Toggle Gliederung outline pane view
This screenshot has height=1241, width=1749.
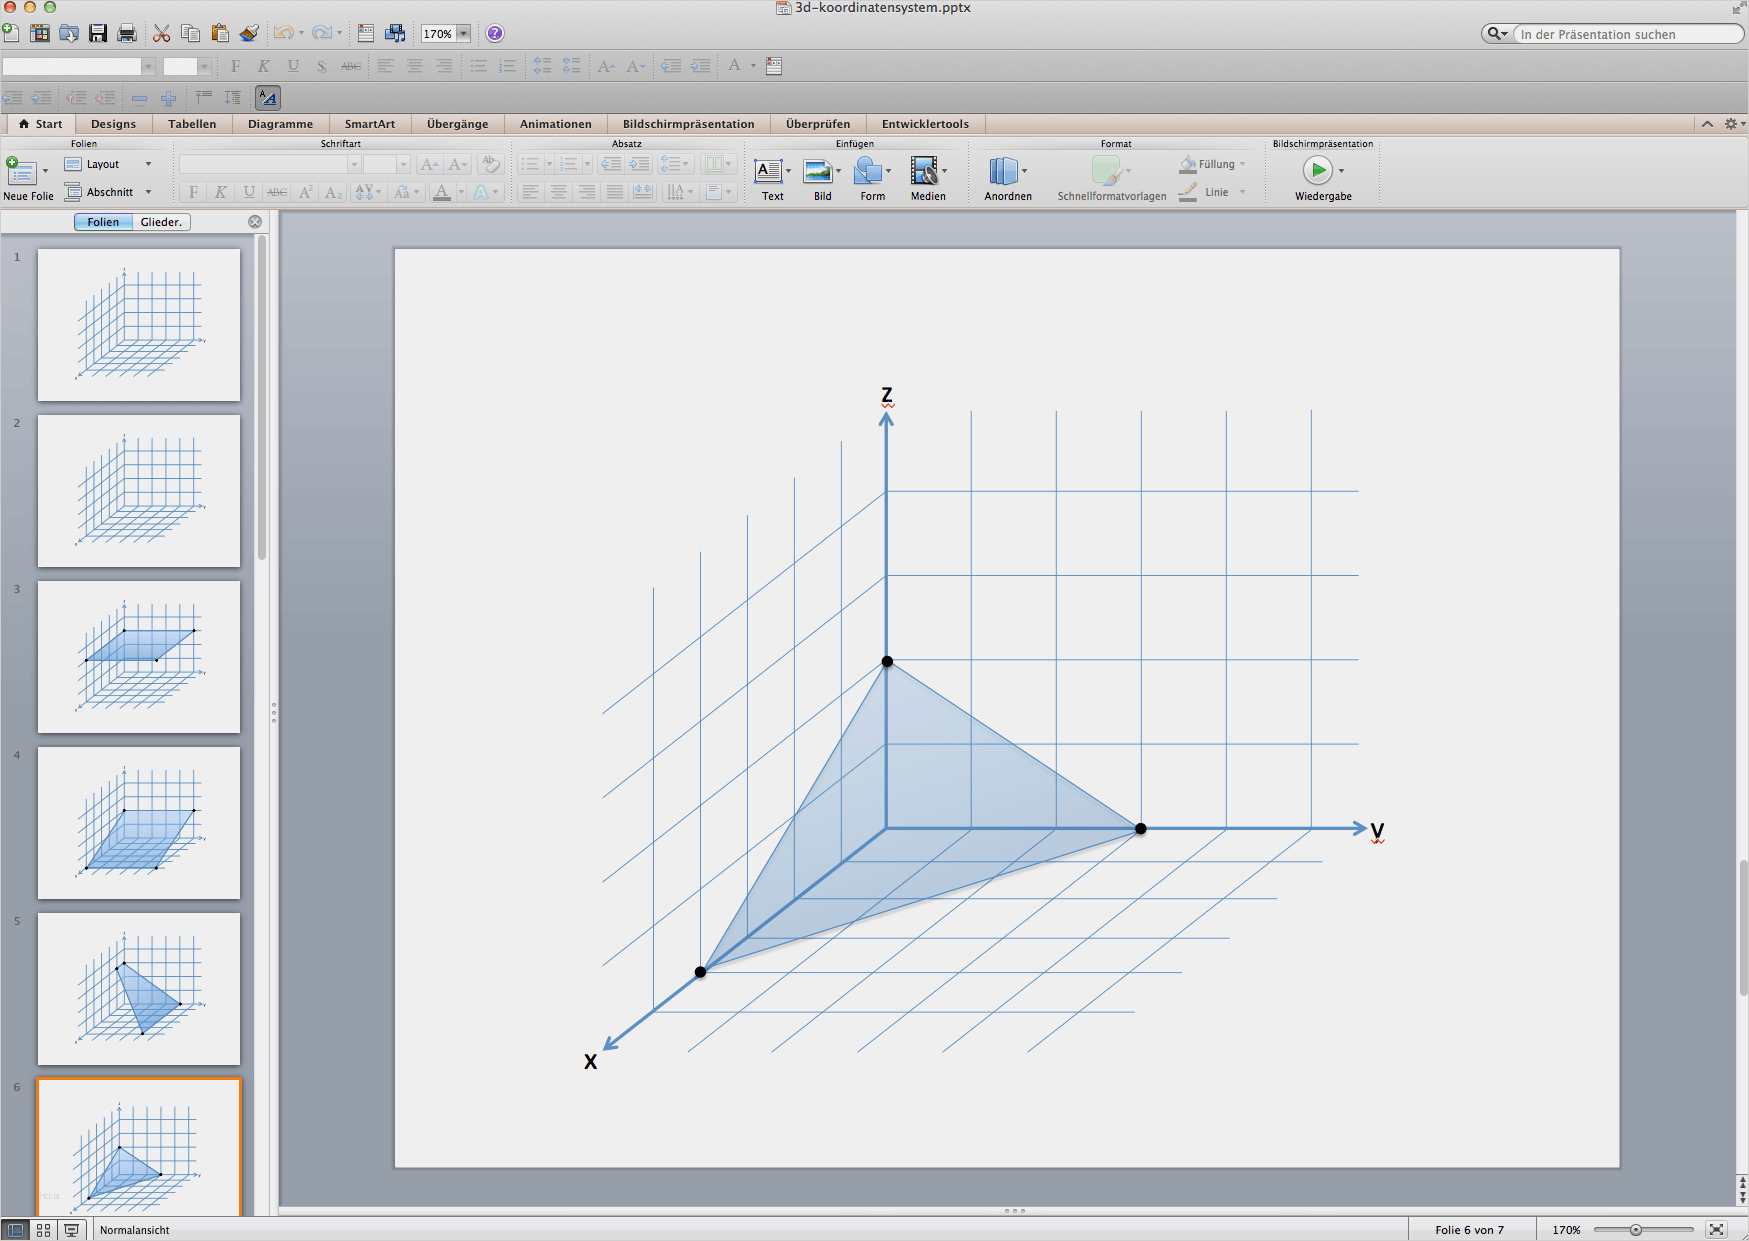(x=161, y=222)
